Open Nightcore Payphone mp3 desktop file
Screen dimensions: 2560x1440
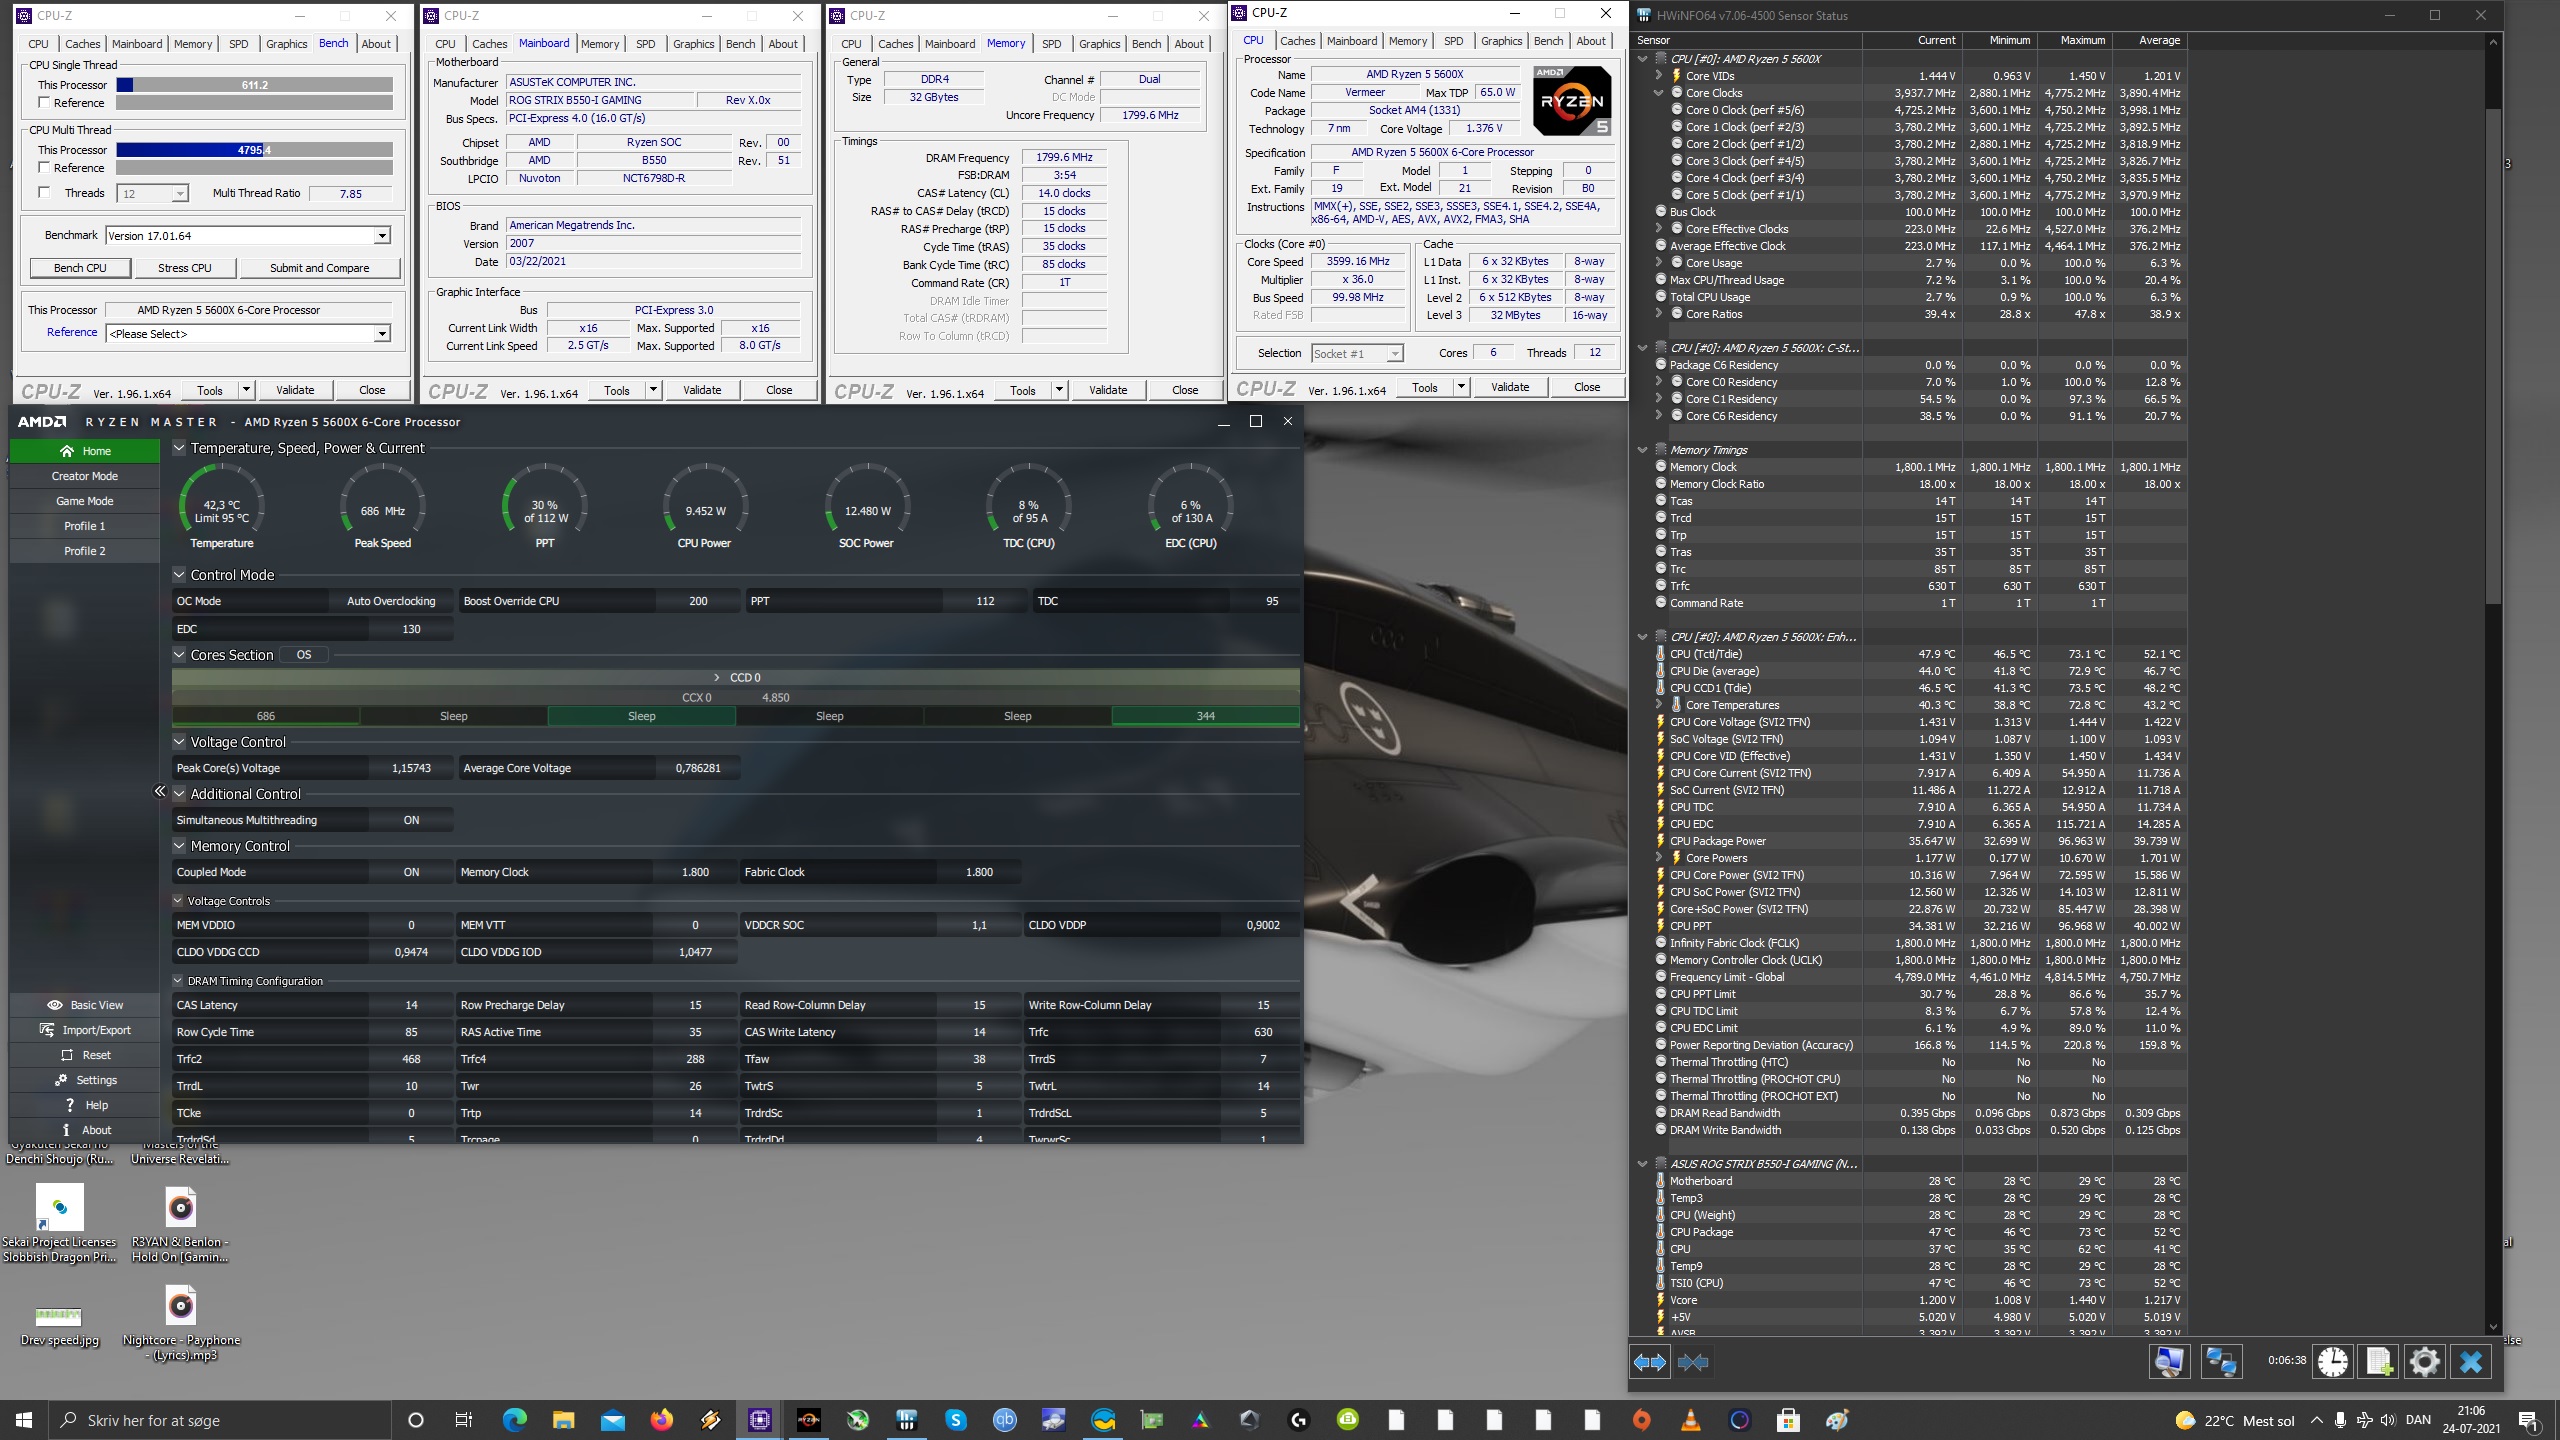(181, 1322)
